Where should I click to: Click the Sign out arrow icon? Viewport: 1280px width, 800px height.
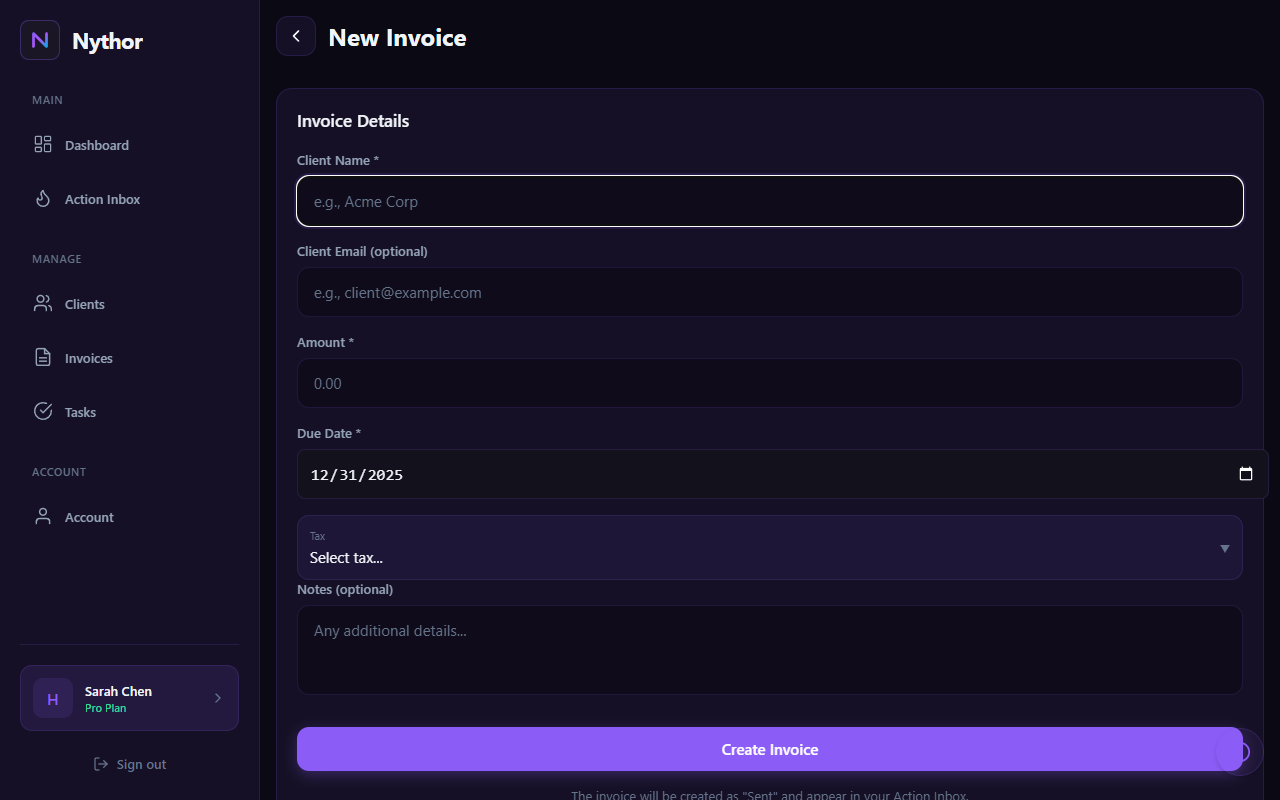101,764
